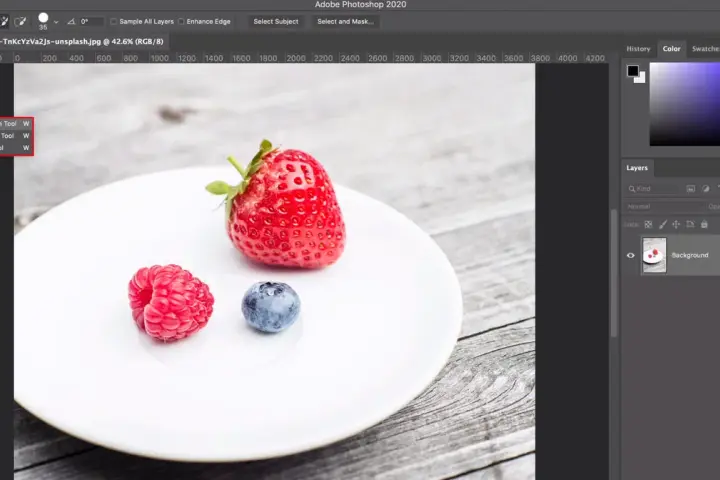Click the Background layer name

[x=690, y=255]
